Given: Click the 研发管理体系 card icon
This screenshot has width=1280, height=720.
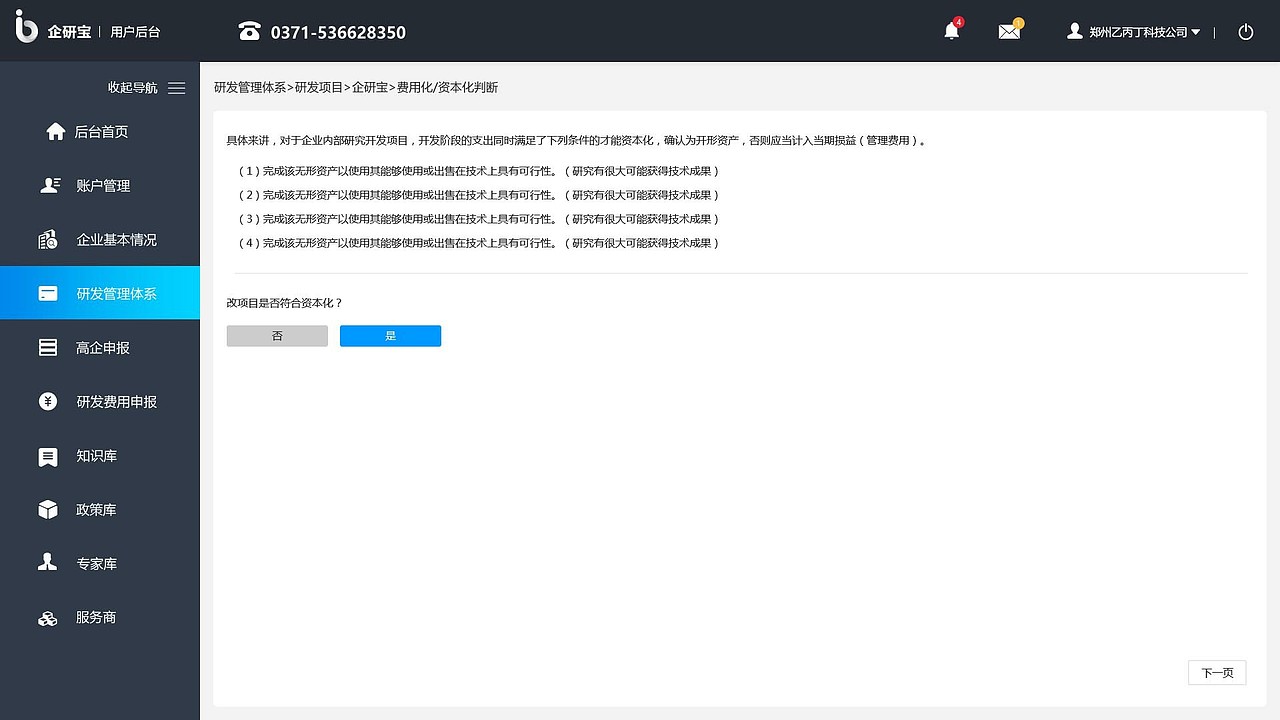Looking at the screenshot, I should point(48,294).
